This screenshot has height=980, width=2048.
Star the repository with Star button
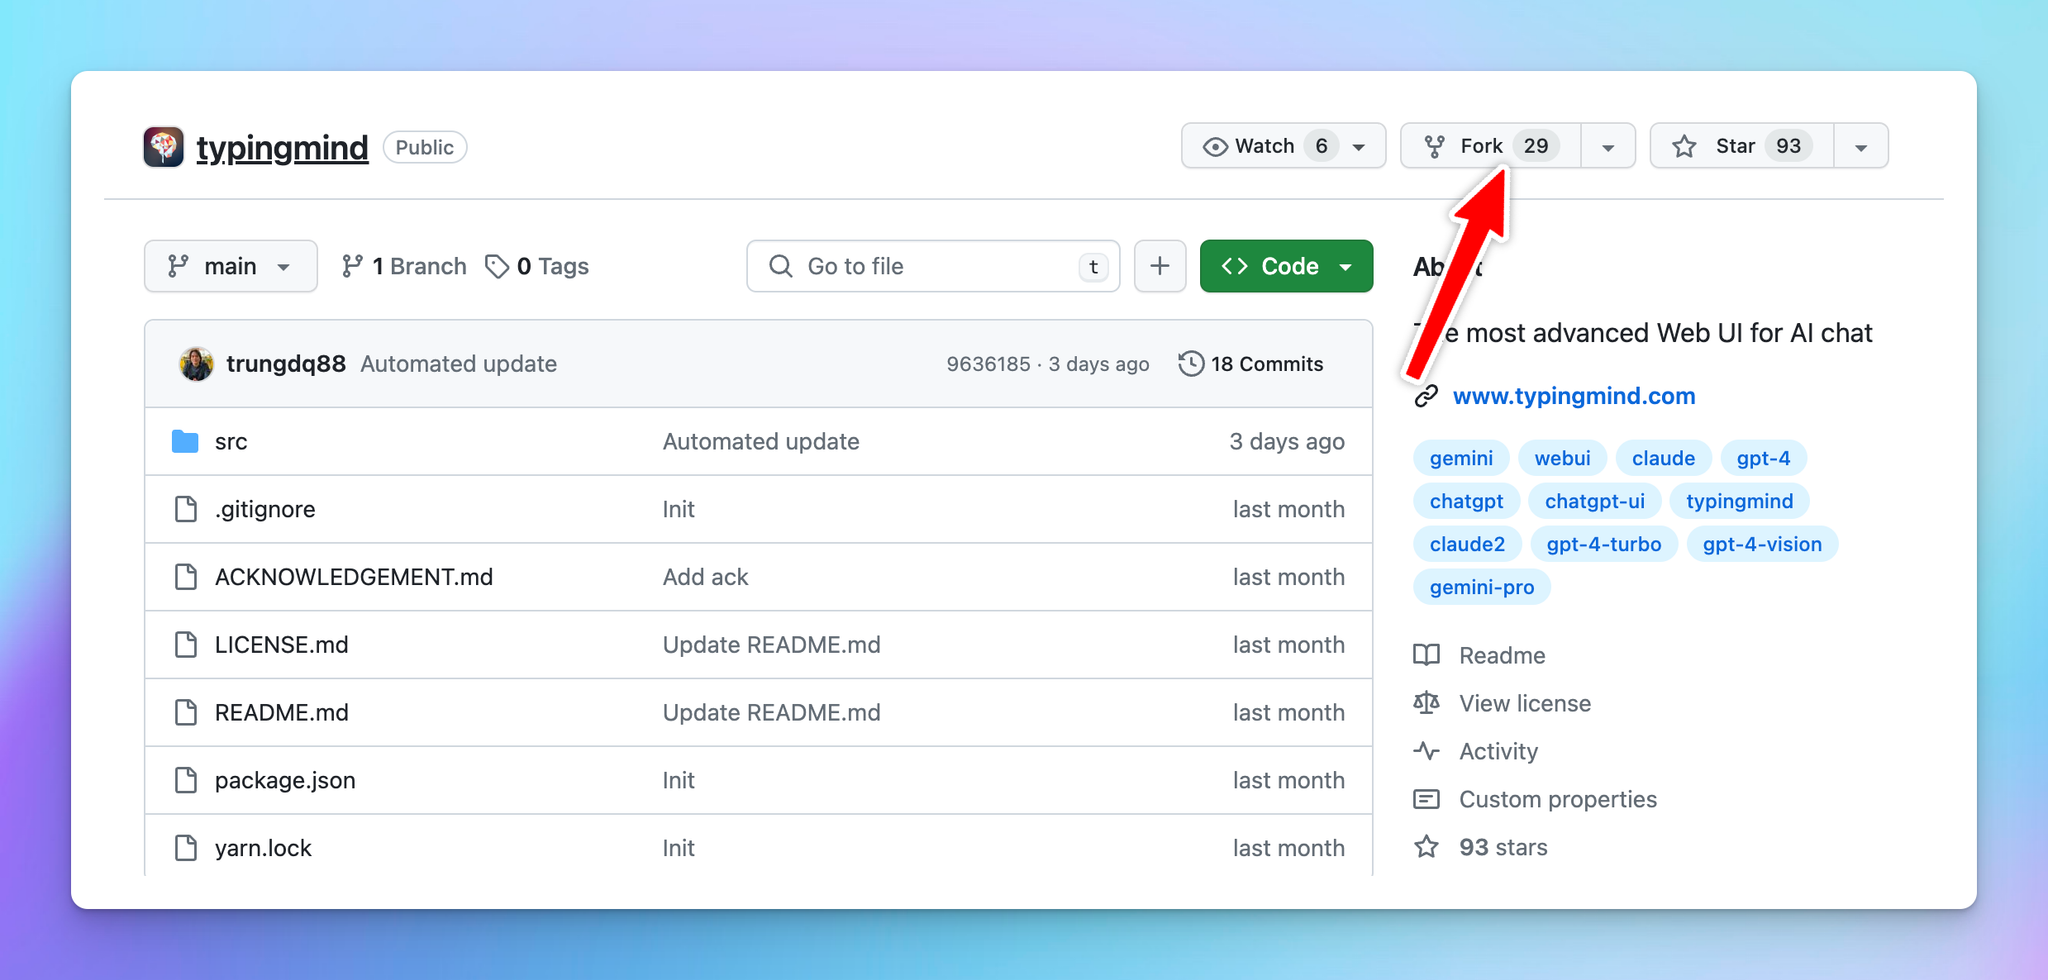click(1742, 146)
